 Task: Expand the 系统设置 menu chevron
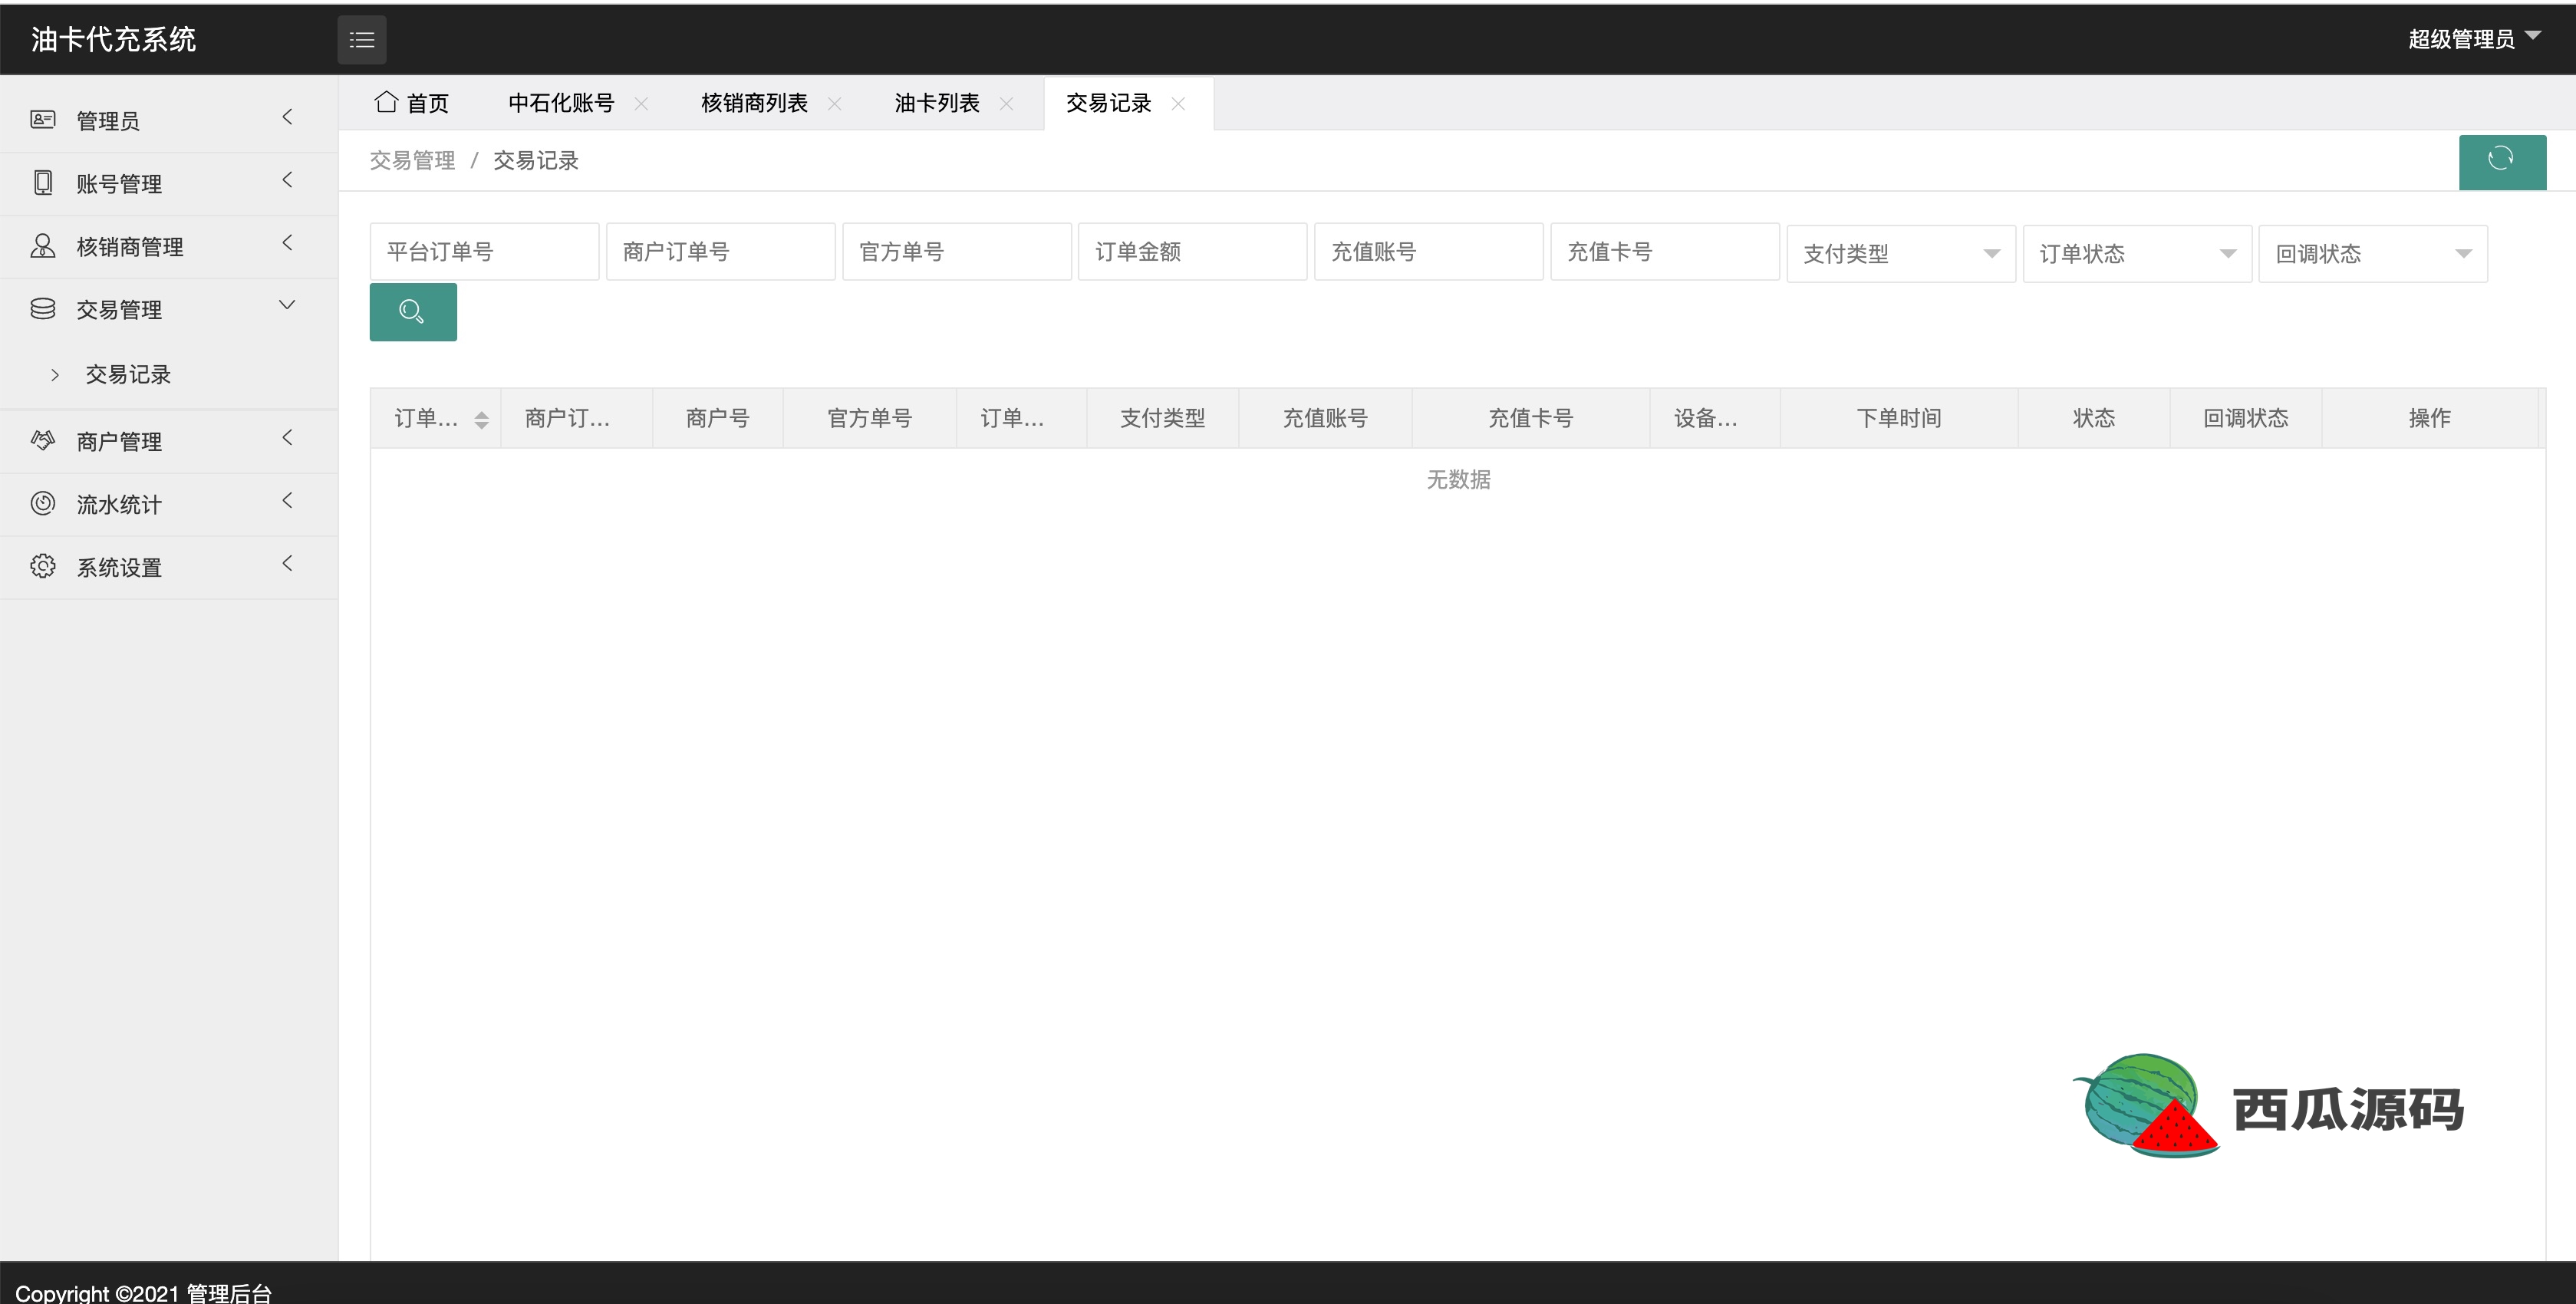click(287, 563)
